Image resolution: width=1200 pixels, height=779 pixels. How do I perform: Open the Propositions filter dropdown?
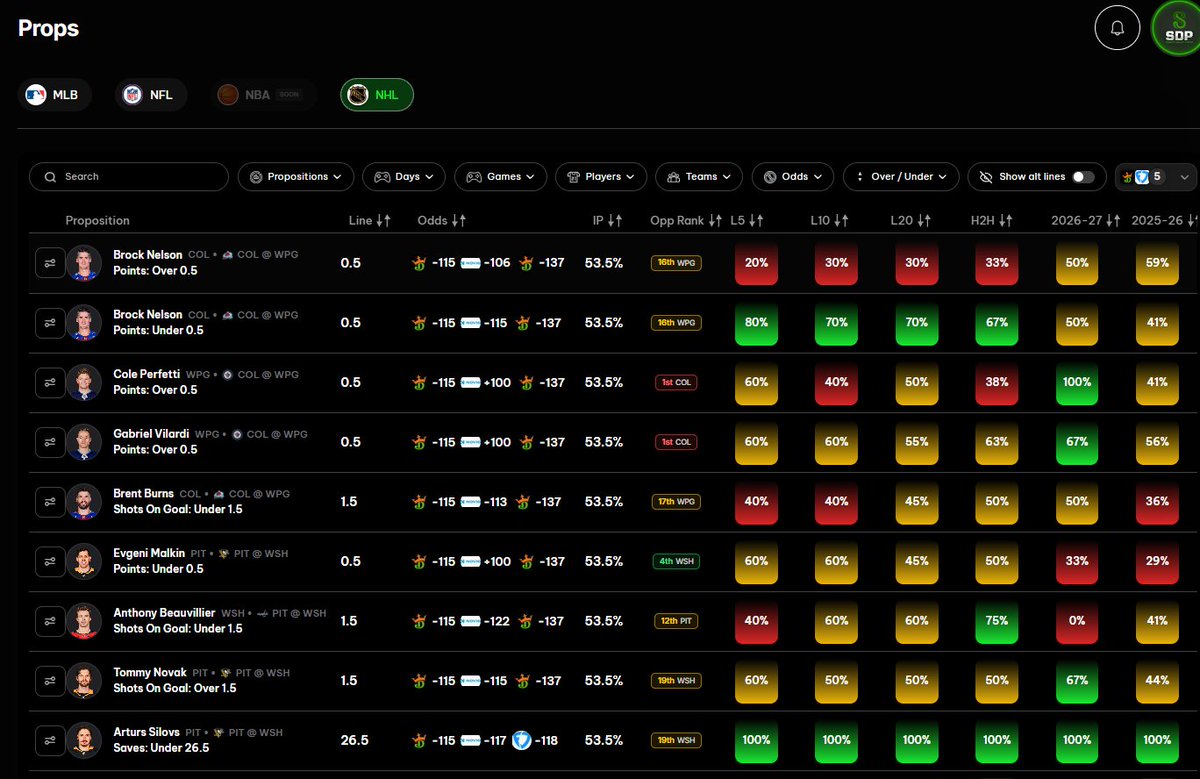tap(296, 176)
